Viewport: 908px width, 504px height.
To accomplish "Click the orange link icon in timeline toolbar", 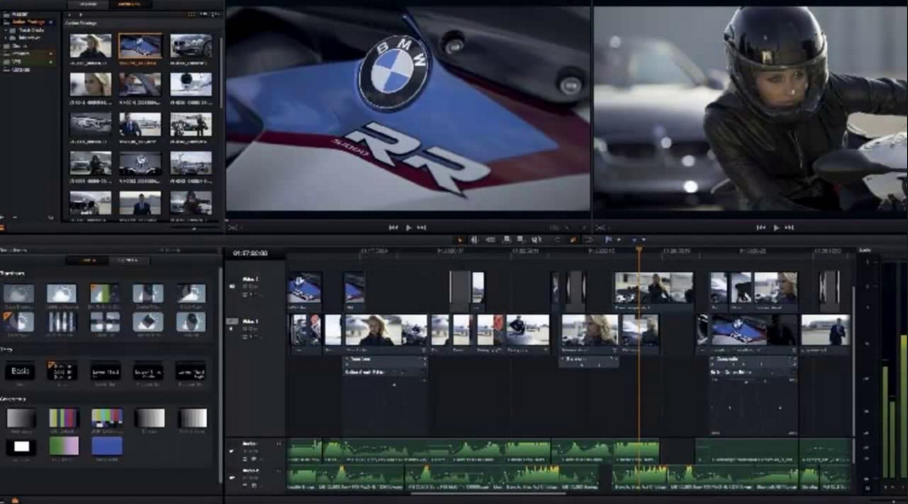I will 573,239.
